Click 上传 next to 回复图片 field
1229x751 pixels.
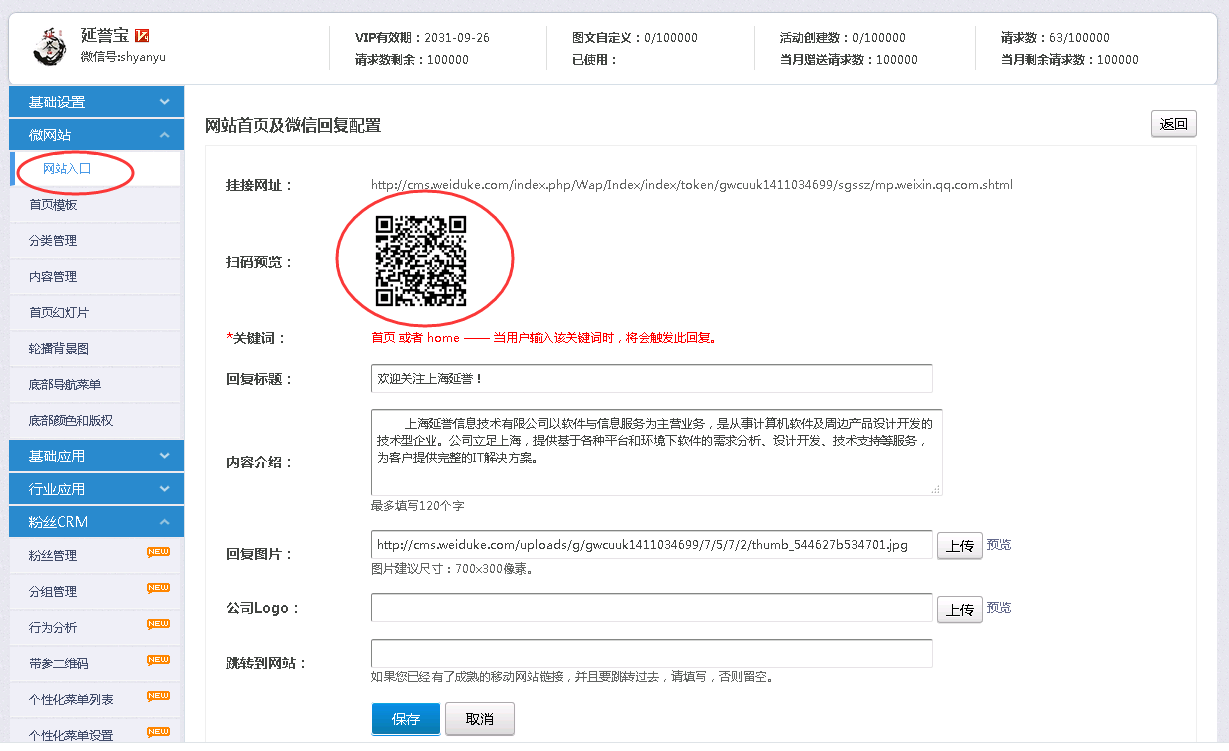(960, 546)
